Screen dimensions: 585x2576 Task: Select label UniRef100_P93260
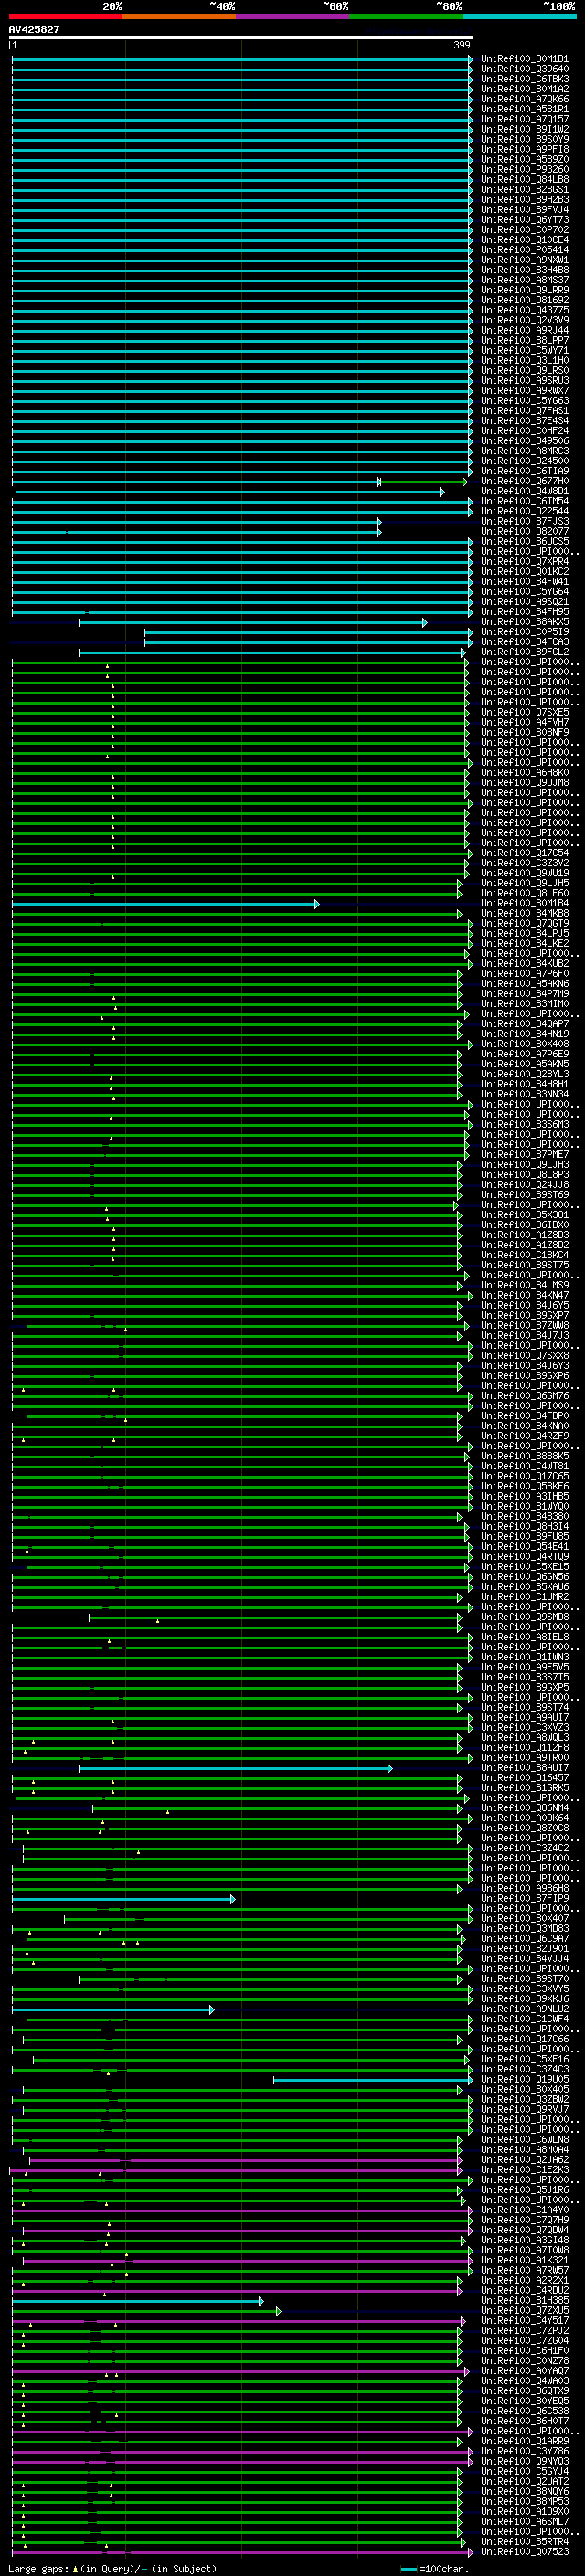(525, 170)
